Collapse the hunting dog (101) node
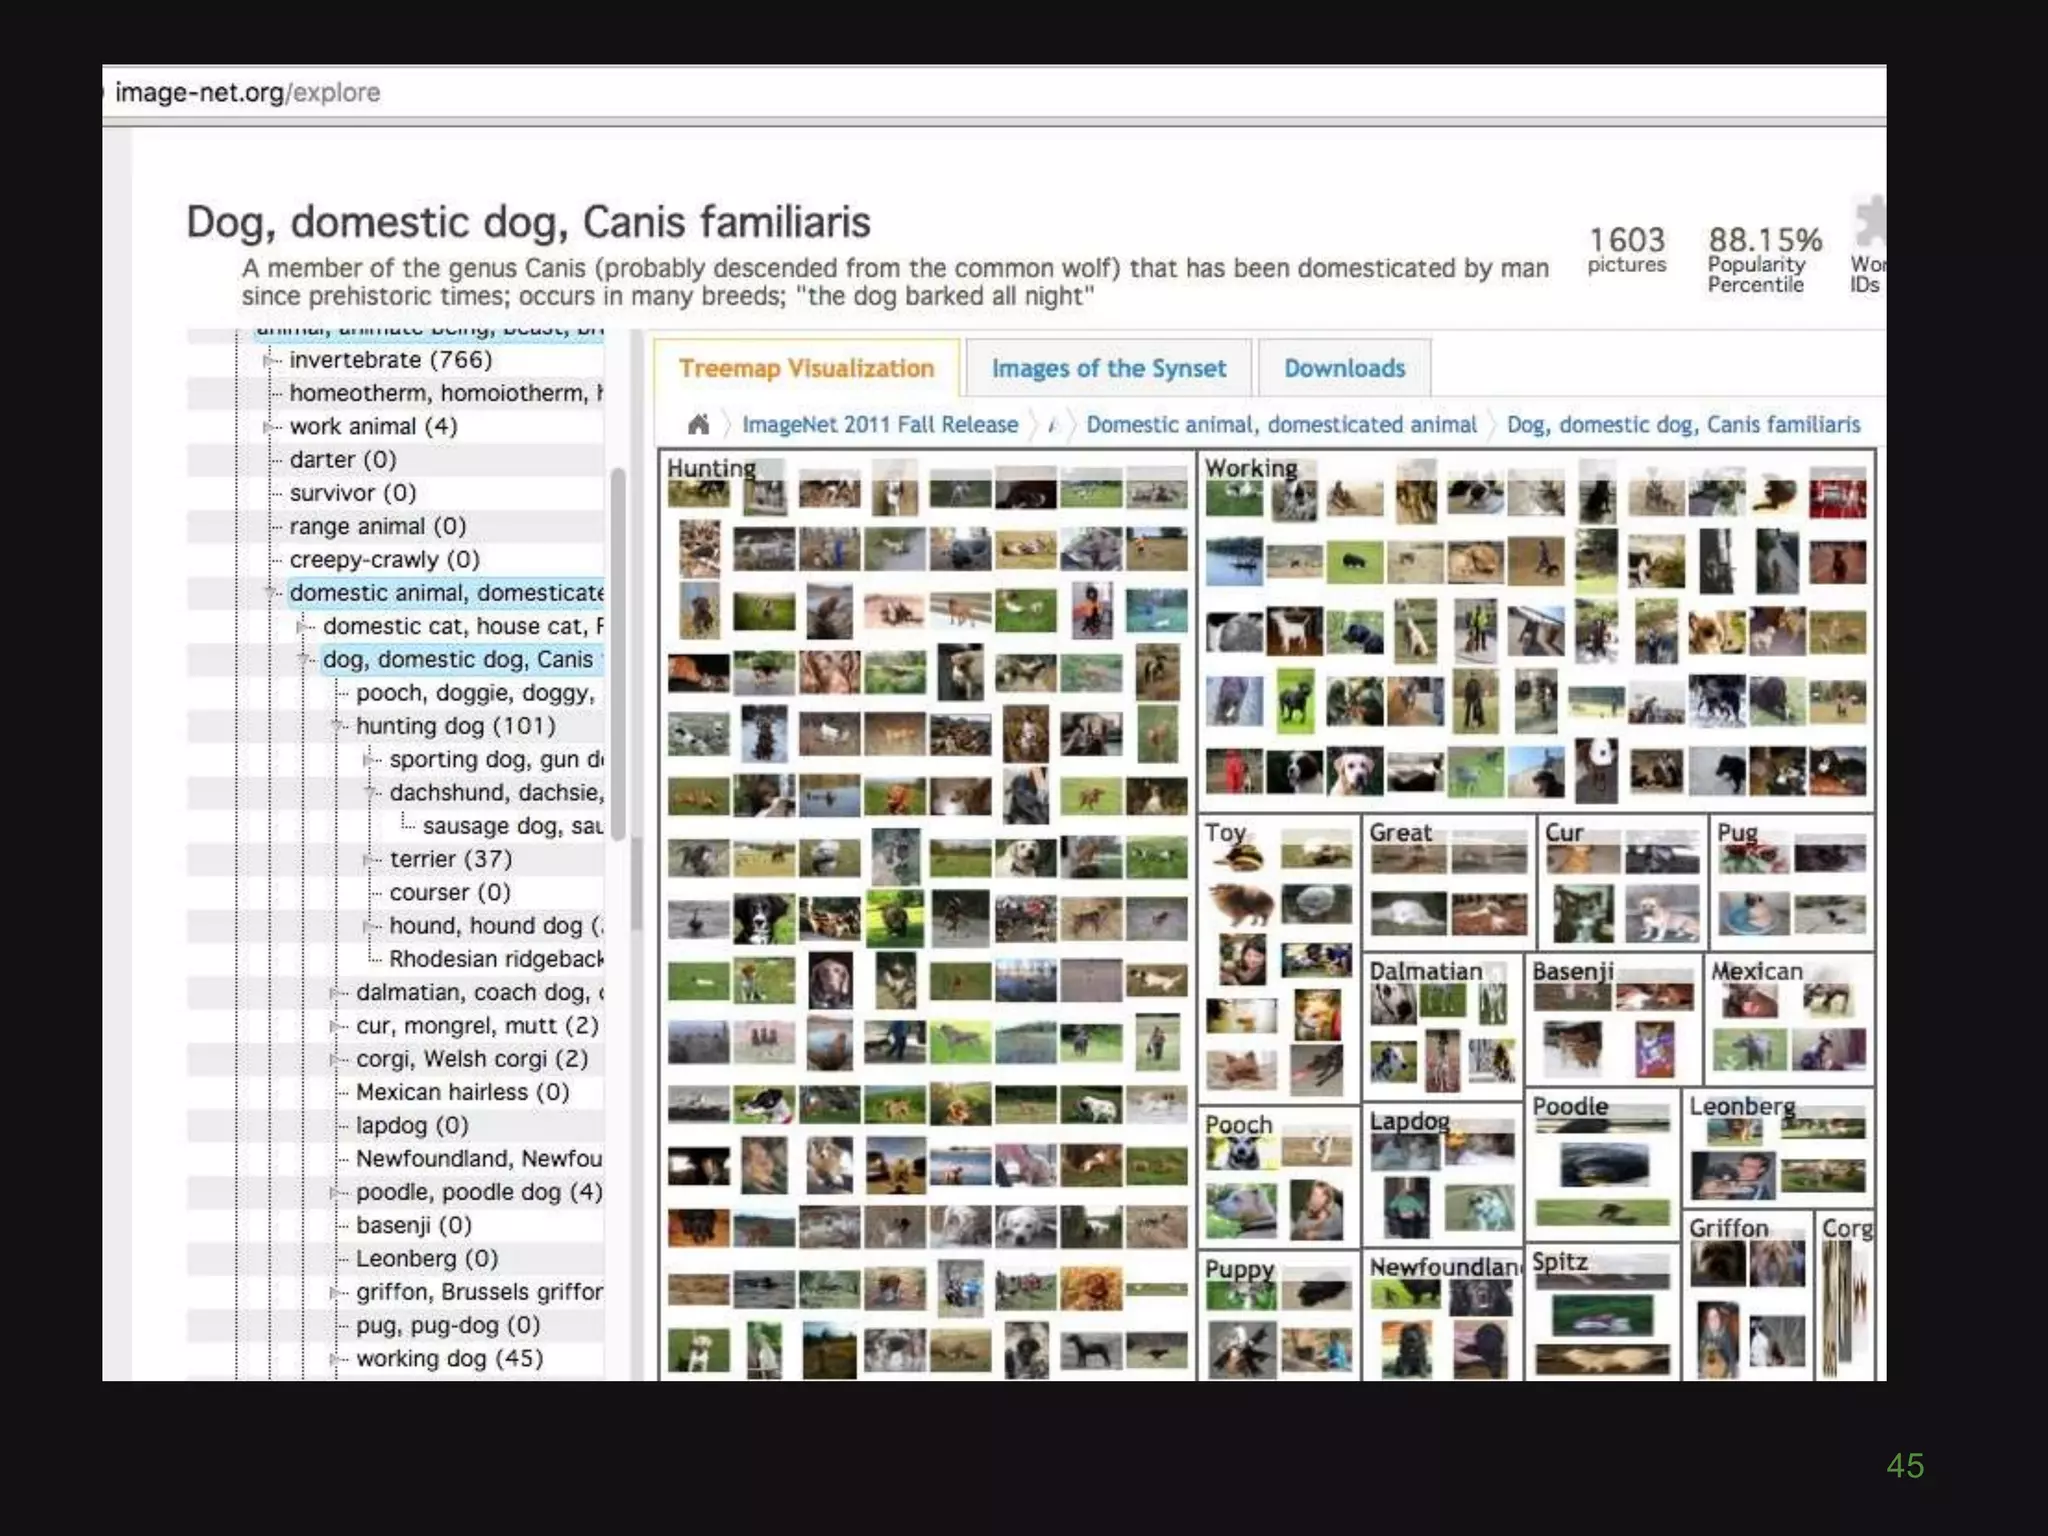The height and width of the screenshot is (1536, 2048). (x=337, y=726)
